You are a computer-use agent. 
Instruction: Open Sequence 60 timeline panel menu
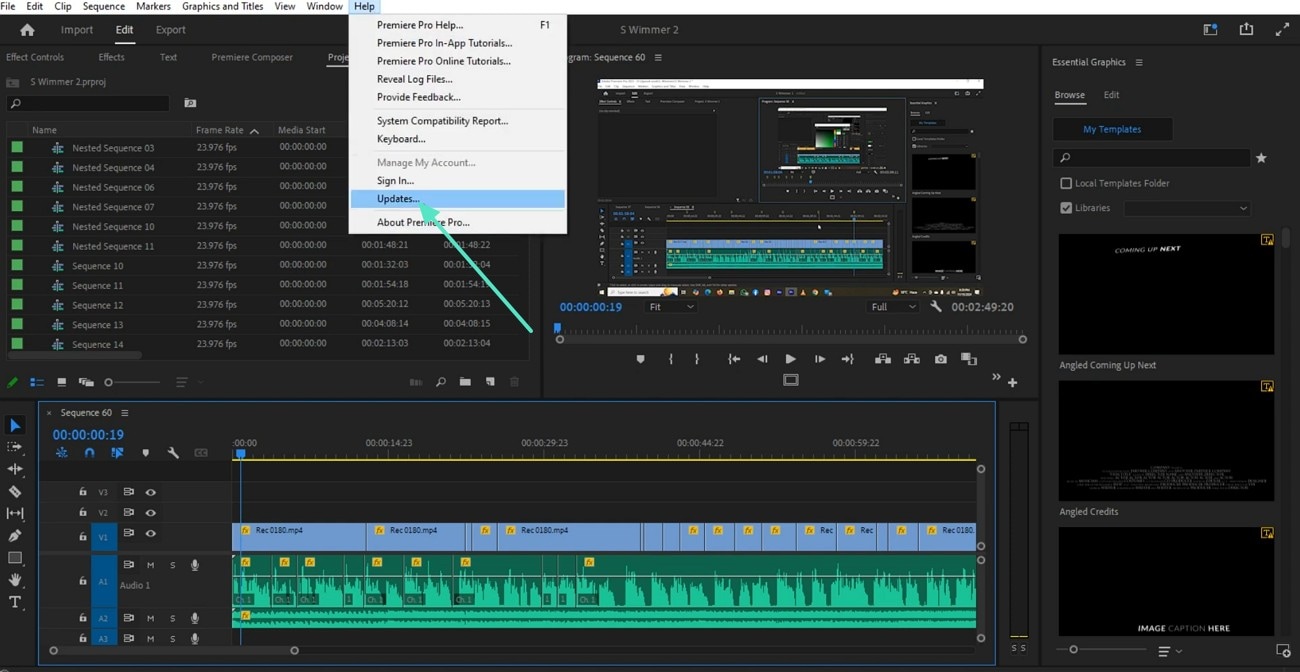[x=125, y=413]
